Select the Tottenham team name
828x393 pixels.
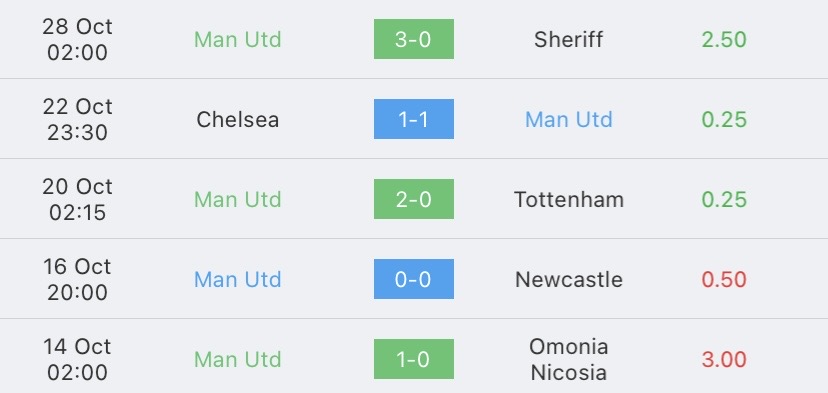[569, 199]
